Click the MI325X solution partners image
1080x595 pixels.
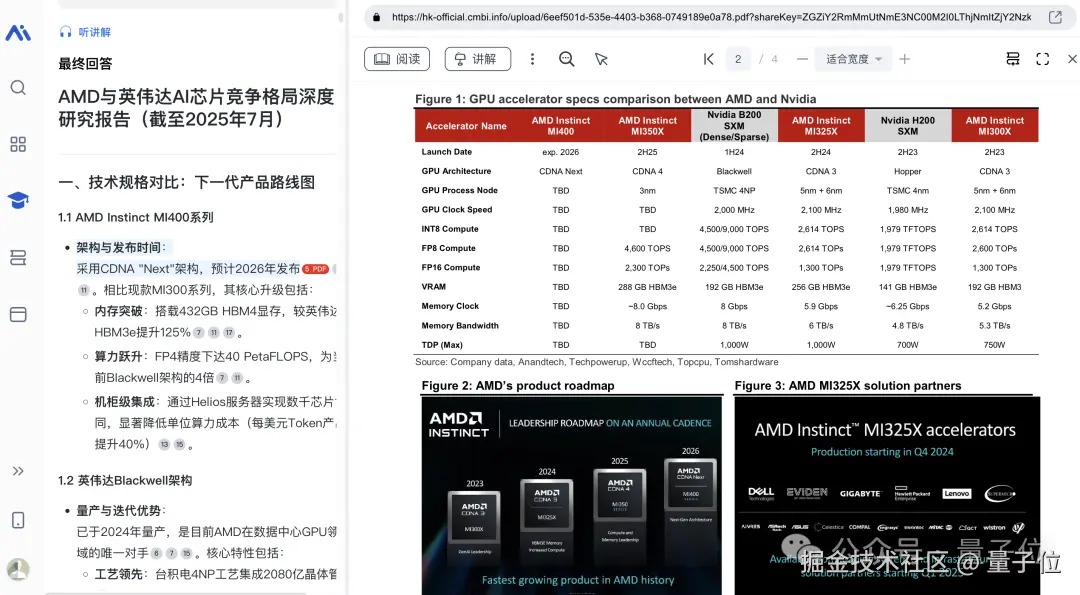click(x=887, y=496)
